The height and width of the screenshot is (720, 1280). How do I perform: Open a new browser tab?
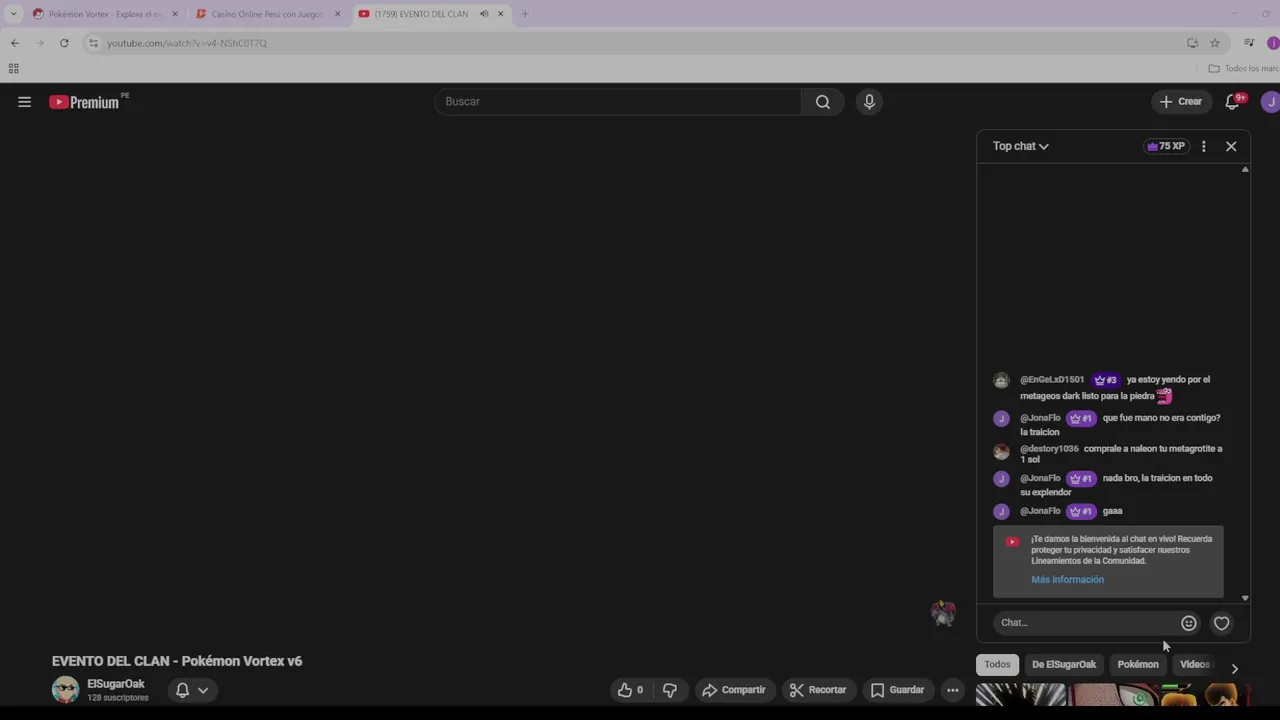pyautogui.click(x=525, y=14)
